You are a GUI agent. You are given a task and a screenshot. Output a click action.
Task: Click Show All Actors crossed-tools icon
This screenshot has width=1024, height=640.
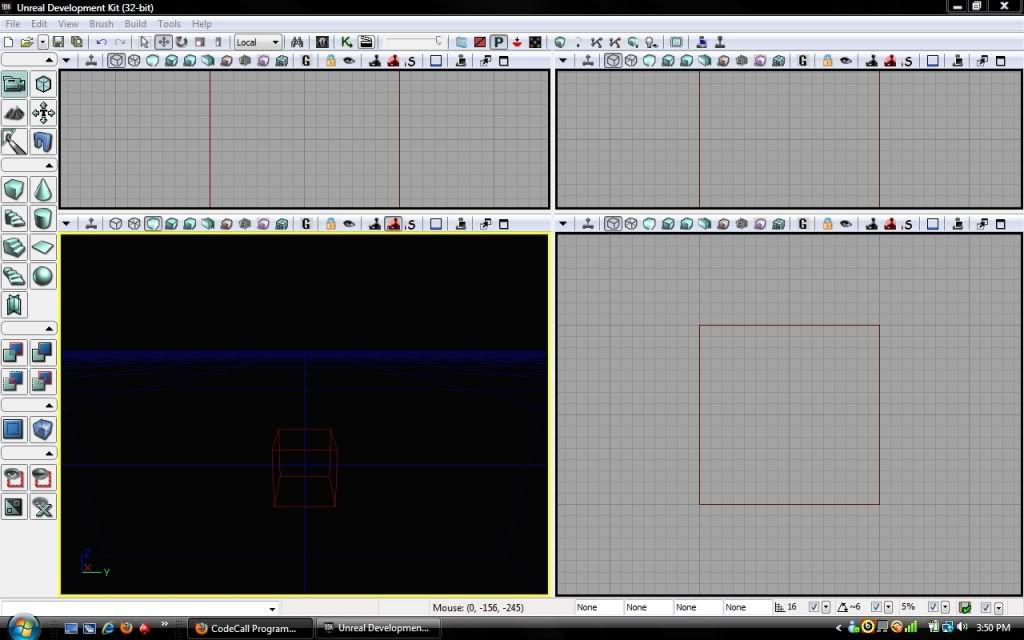tap(43, 506)
